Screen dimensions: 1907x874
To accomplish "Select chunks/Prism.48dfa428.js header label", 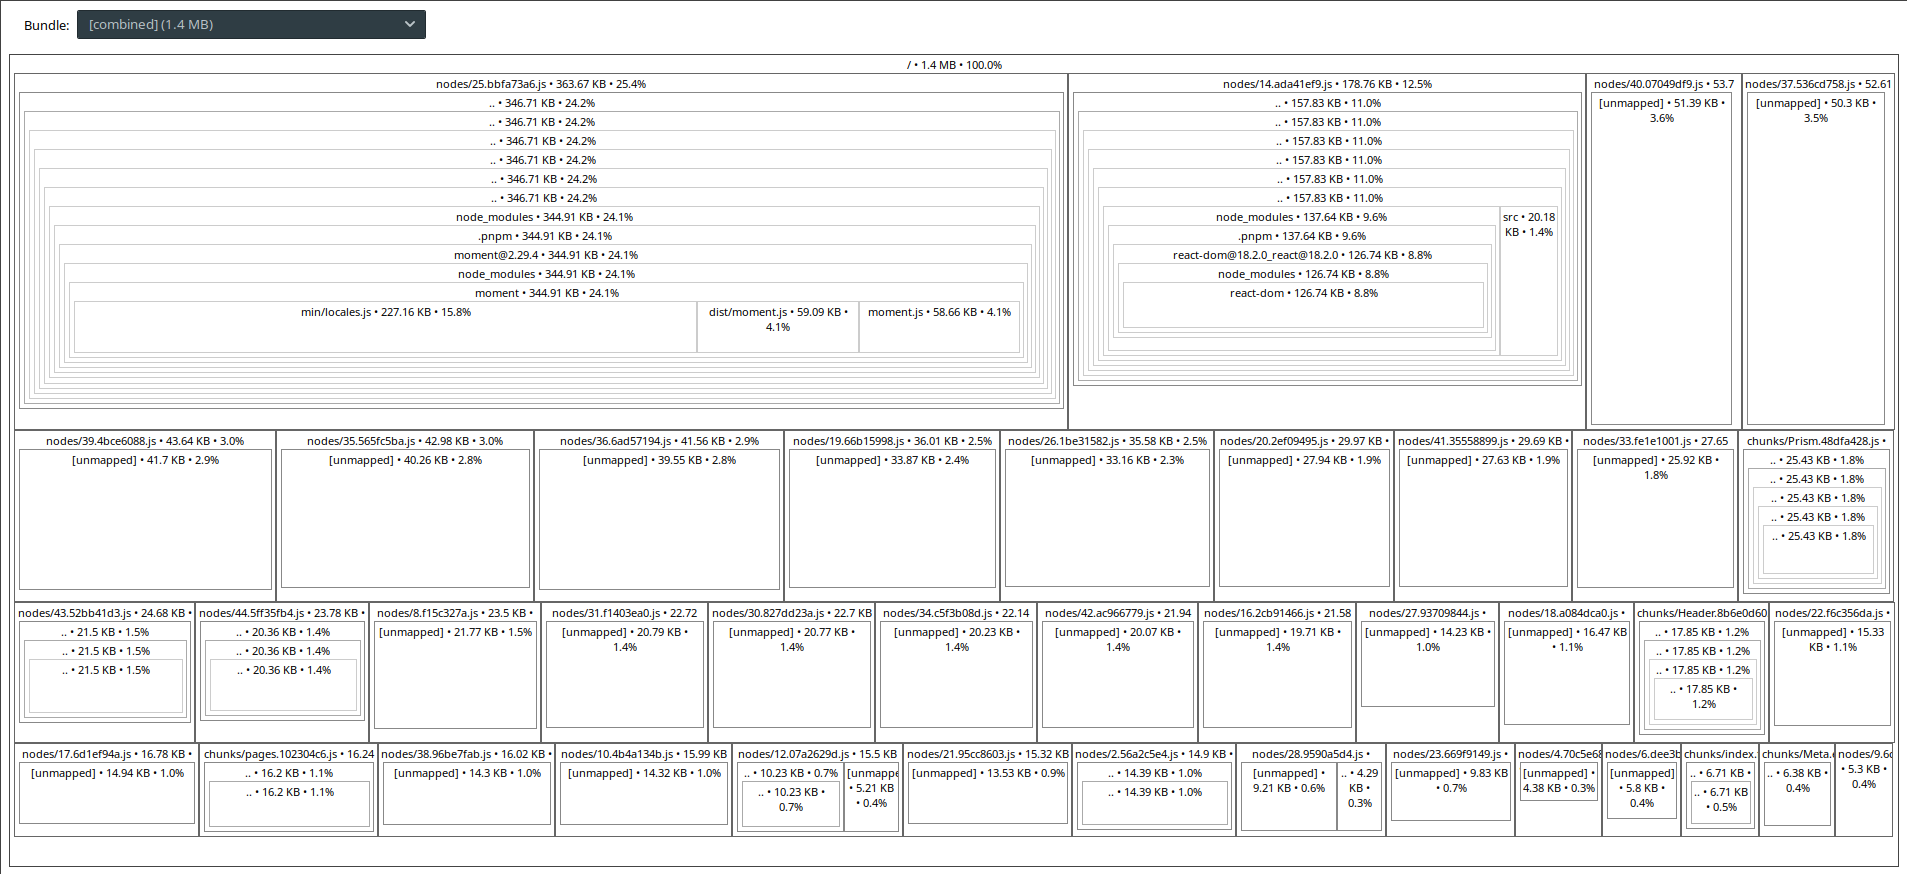I will (x=1816, y=441).
